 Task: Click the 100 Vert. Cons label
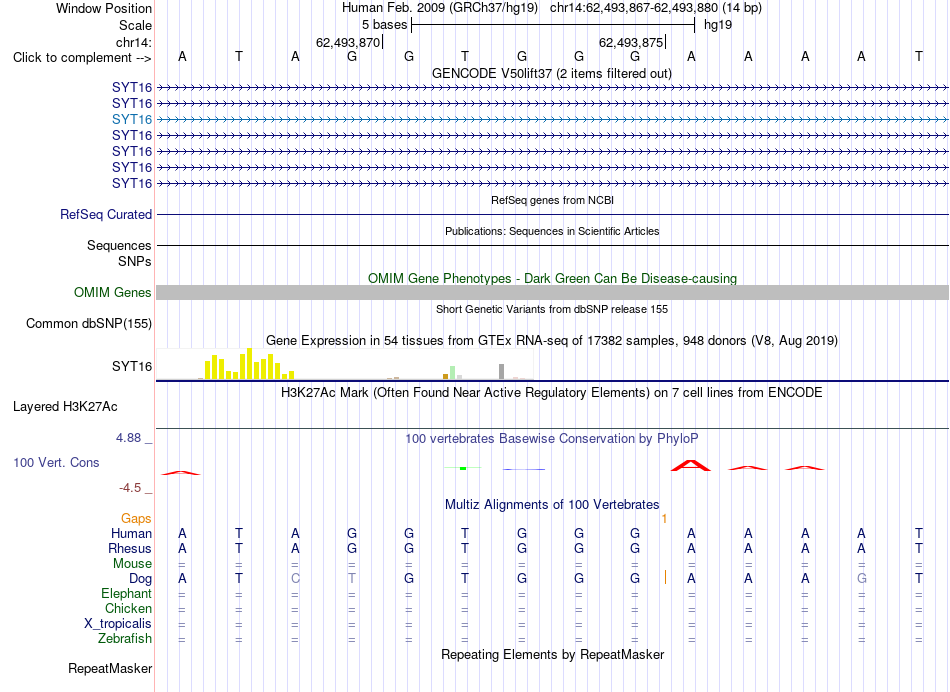(56, 463)
